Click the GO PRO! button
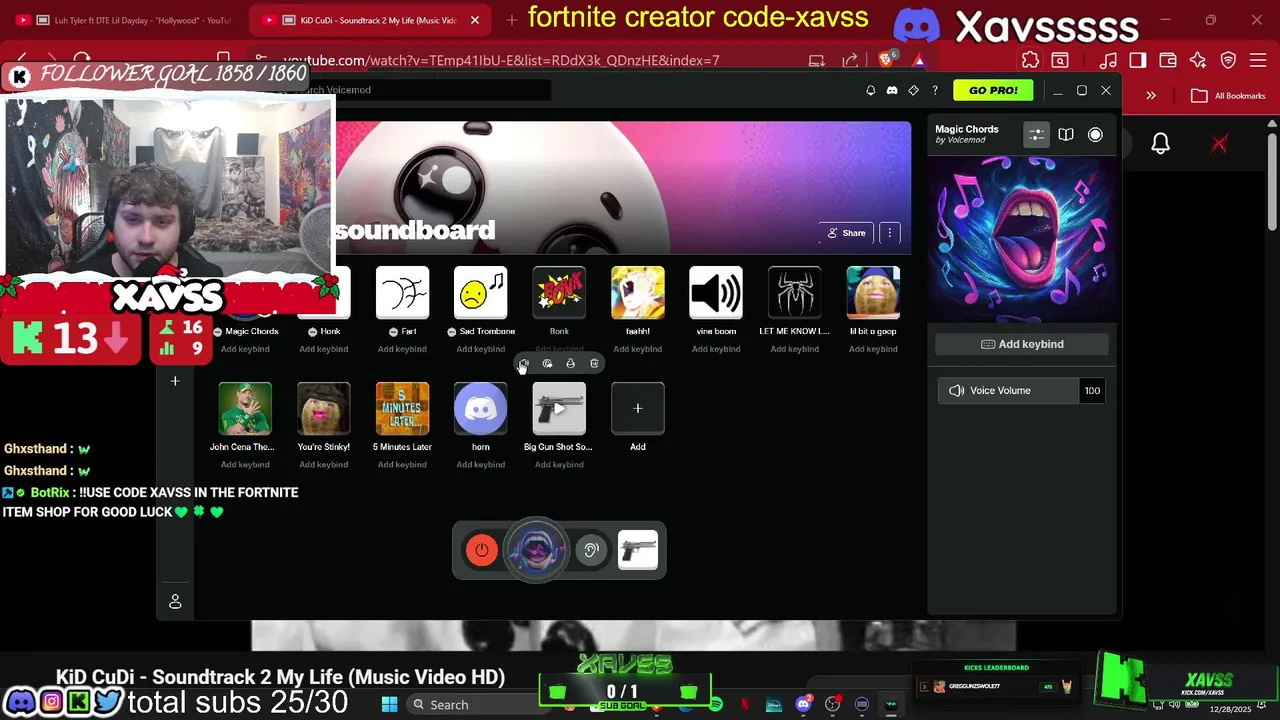The height and width of the screenshot is (720, 1280). pyautogui.click(x=993, y=90)
